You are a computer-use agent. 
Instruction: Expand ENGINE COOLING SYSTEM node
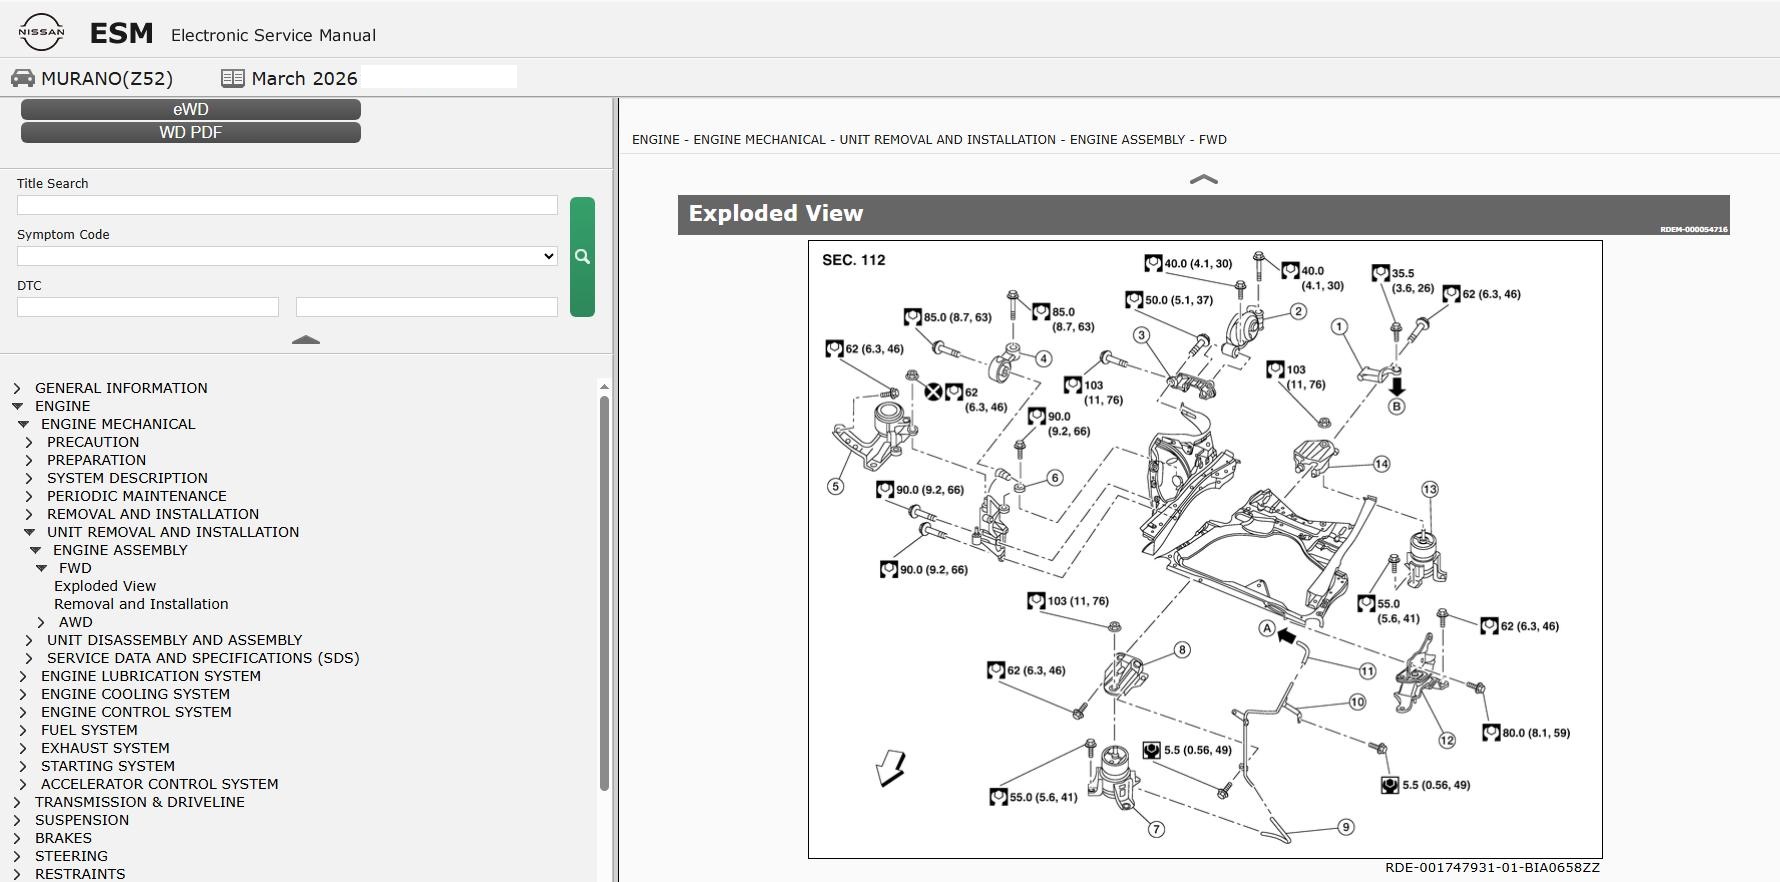point(23,694)
